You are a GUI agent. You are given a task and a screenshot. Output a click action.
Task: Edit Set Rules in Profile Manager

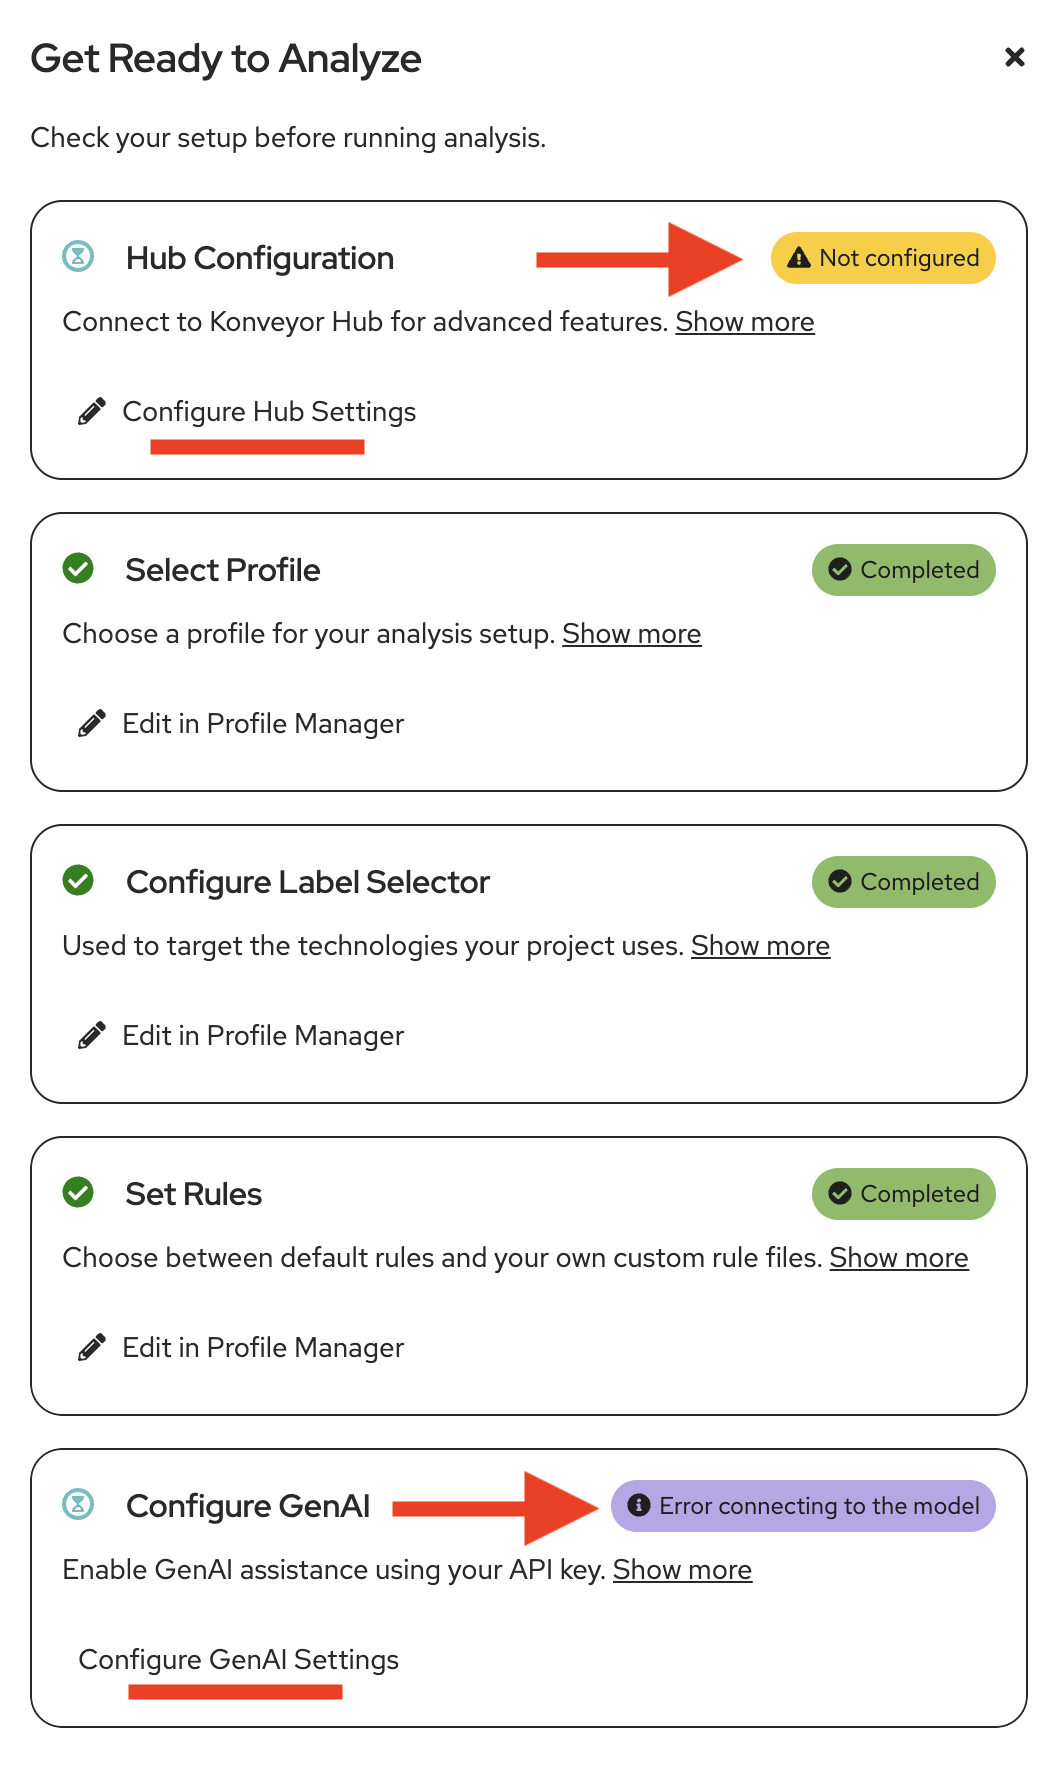pyautogui.click(x=263, y=1348)
